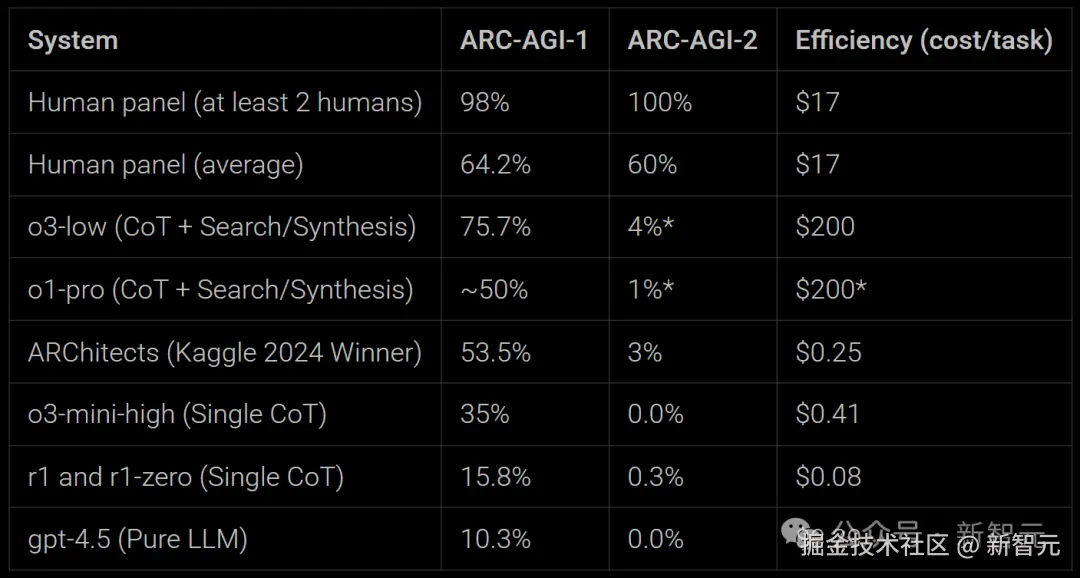Click the $0.41 cost for o3-mini-high

click(827, 414)
